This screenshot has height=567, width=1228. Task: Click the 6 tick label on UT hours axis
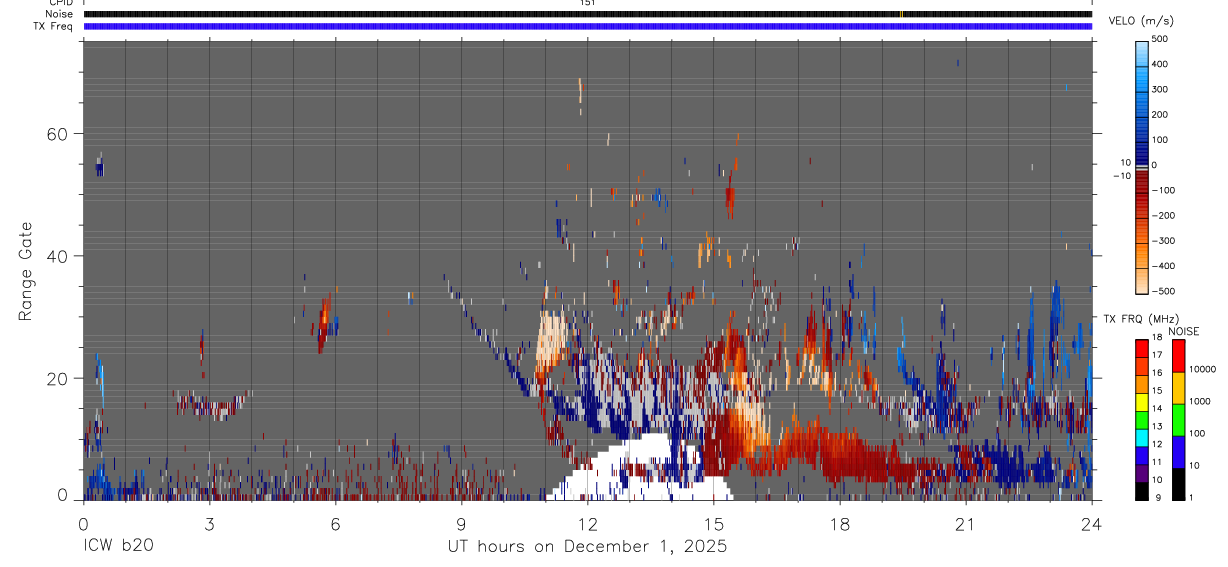(x=336, y=524)
